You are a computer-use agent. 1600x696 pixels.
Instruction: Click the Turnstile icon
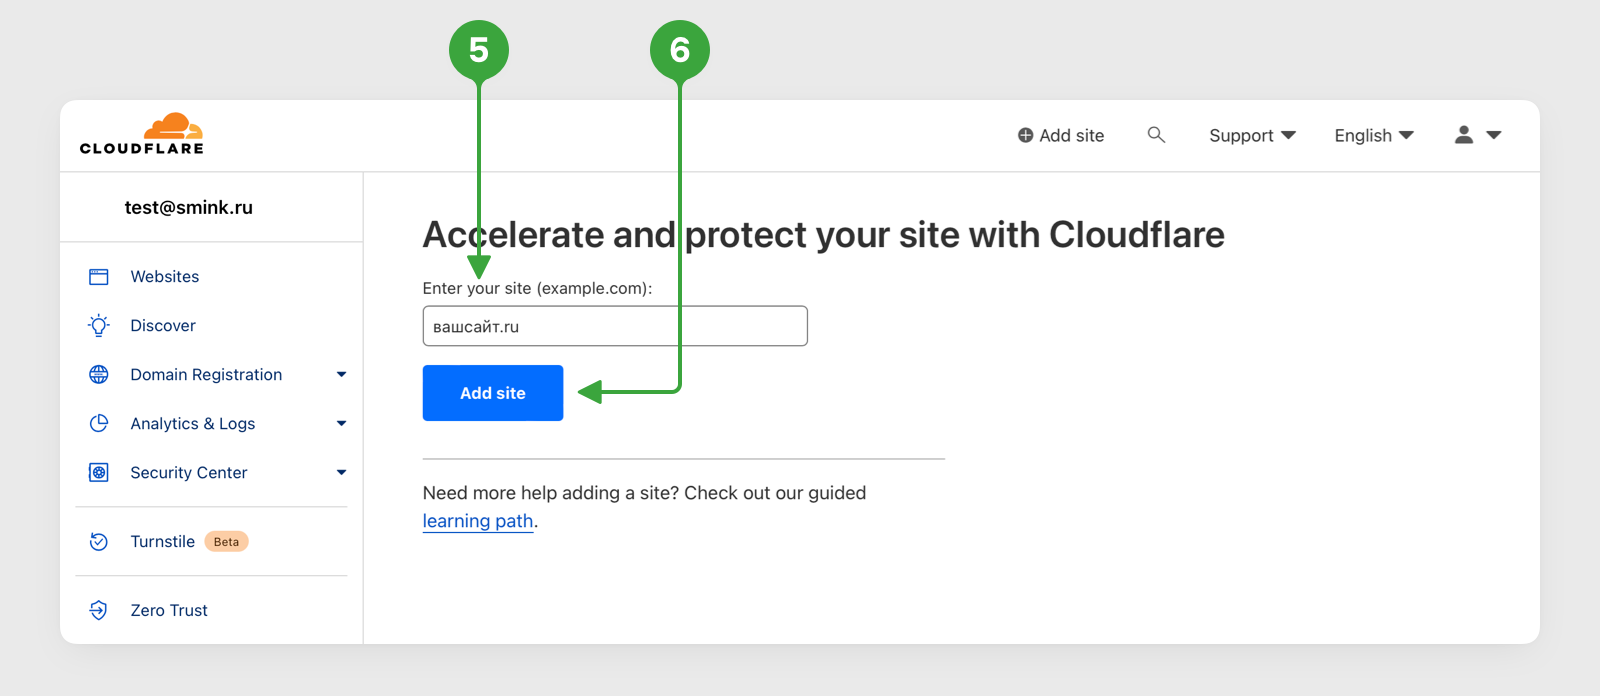99,541
